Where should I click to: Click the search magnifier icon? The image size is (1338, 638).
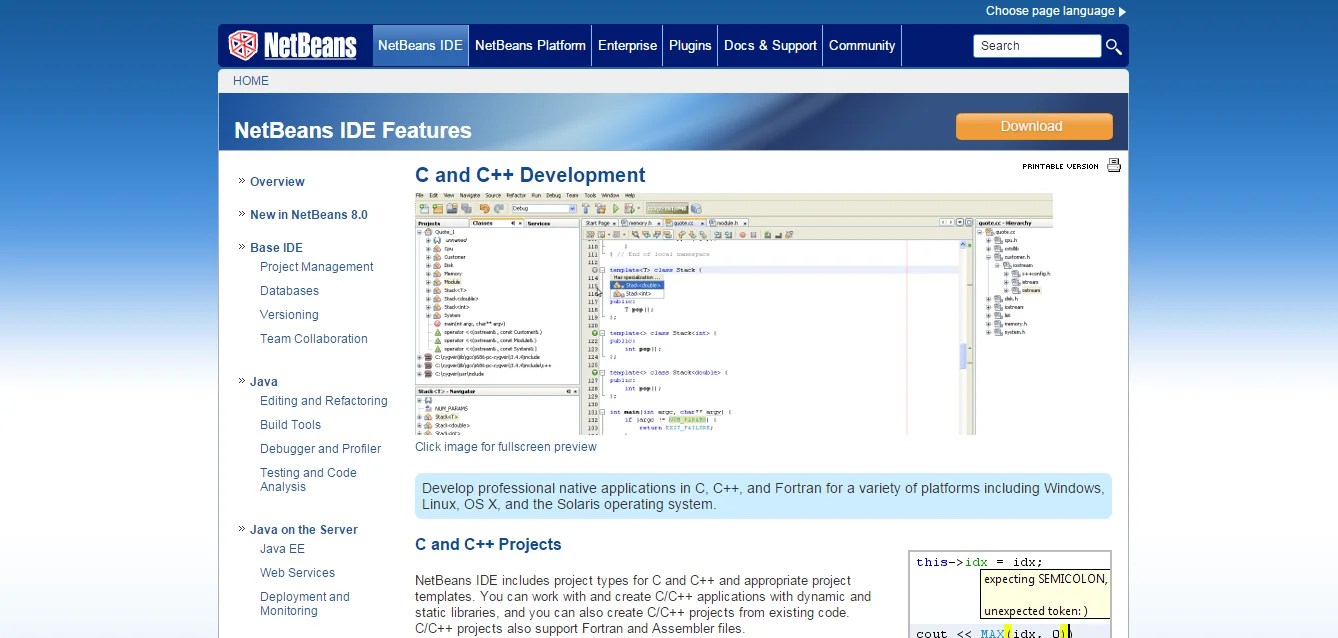tap(1113, 46)
